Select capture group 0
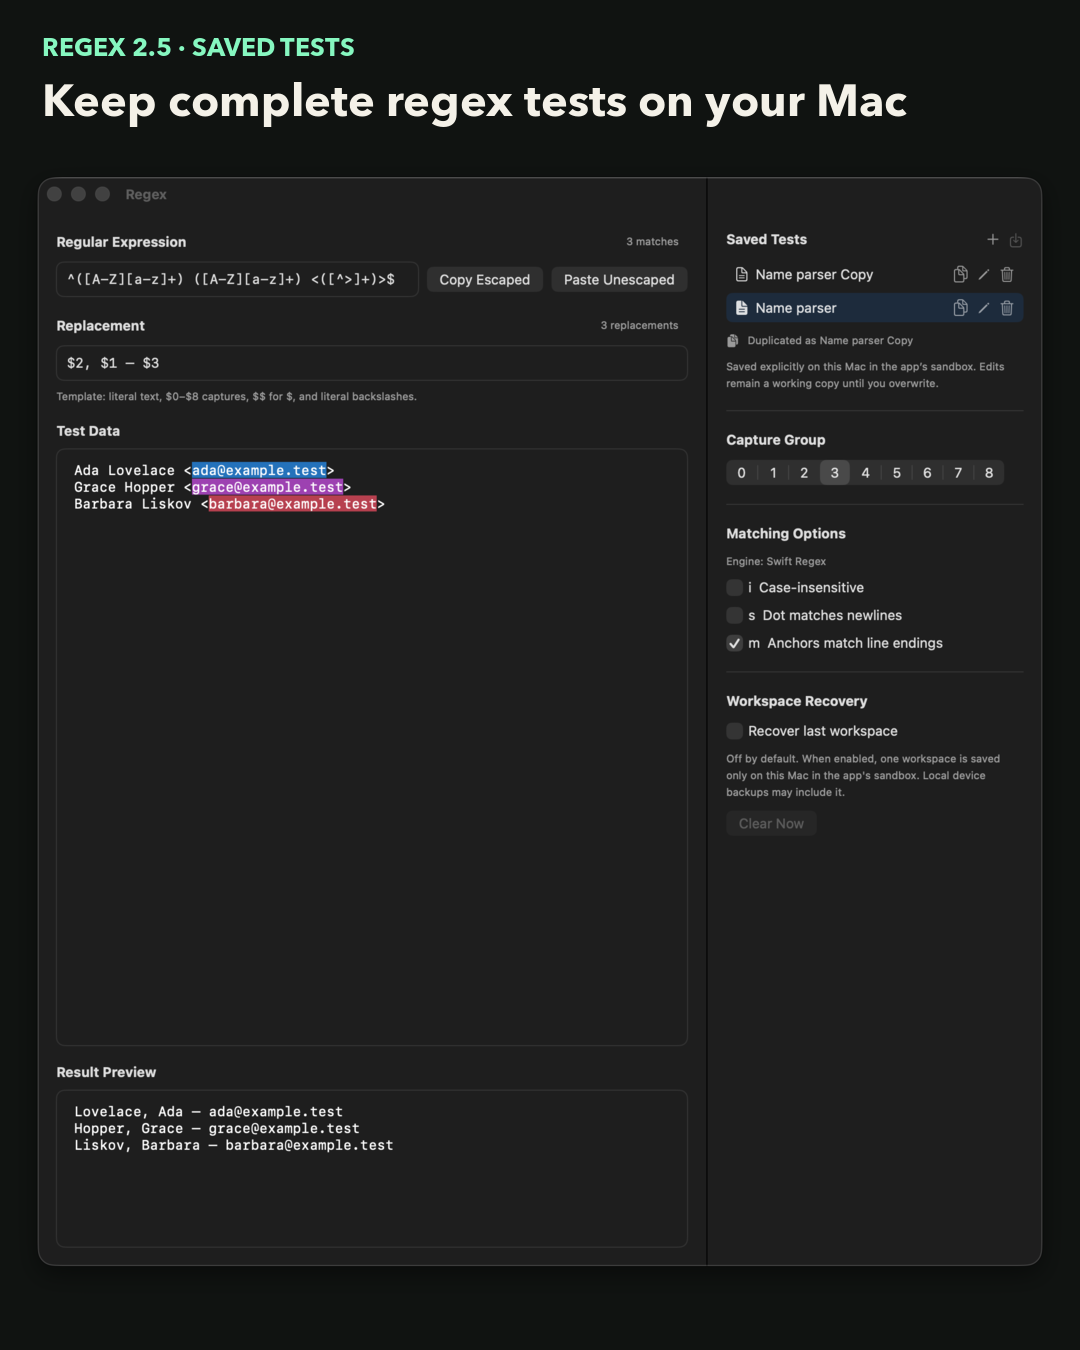This screenshot has width=1080, height=1350. 742,473
